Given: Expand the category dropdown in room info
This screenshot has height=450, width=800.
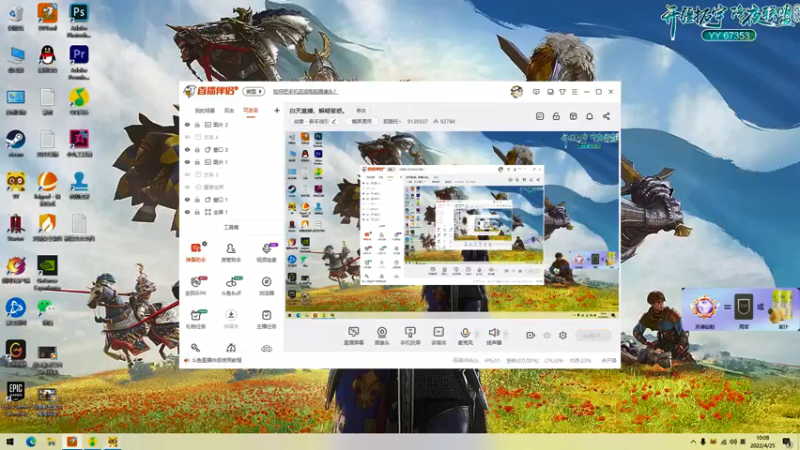Looking at the screenshot, I should [392, 121].
